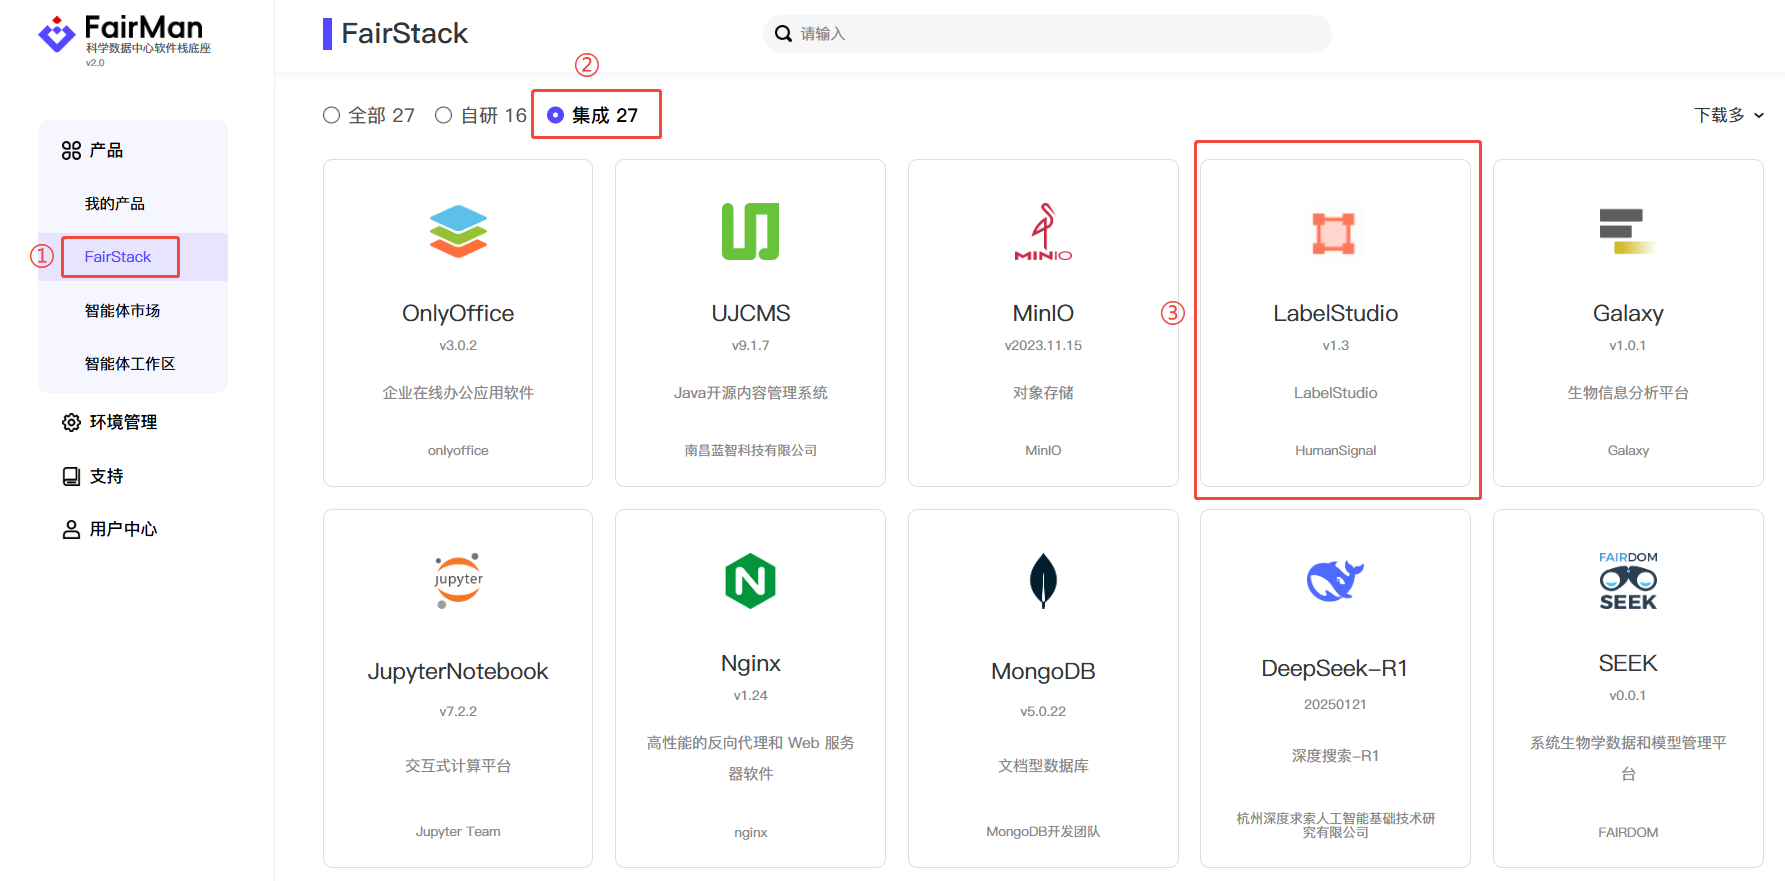Click the MinIO flamingo logo
This screenshot has height=881, width=1785.
(1043, 231)
